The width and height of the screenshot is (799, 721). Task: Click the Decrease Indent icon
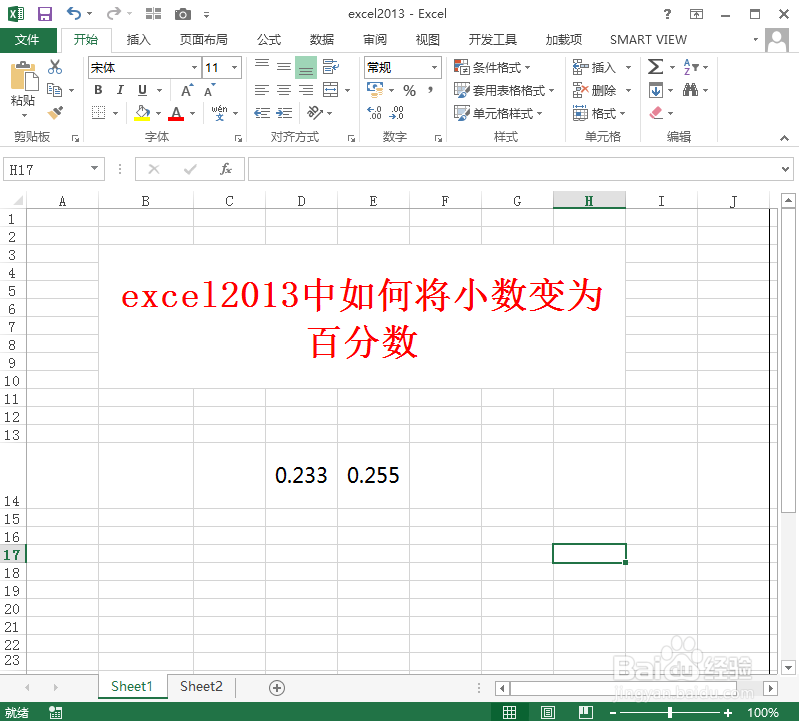coord(262,113)
